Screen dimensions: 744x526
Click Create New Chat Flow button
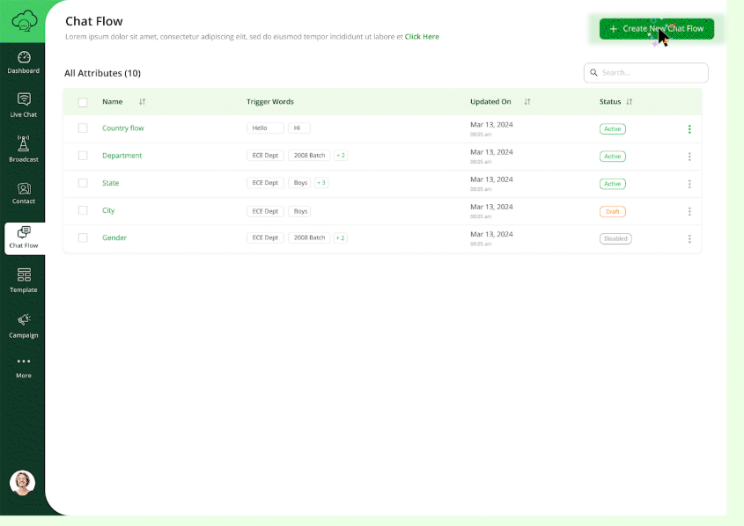(657, 29)
